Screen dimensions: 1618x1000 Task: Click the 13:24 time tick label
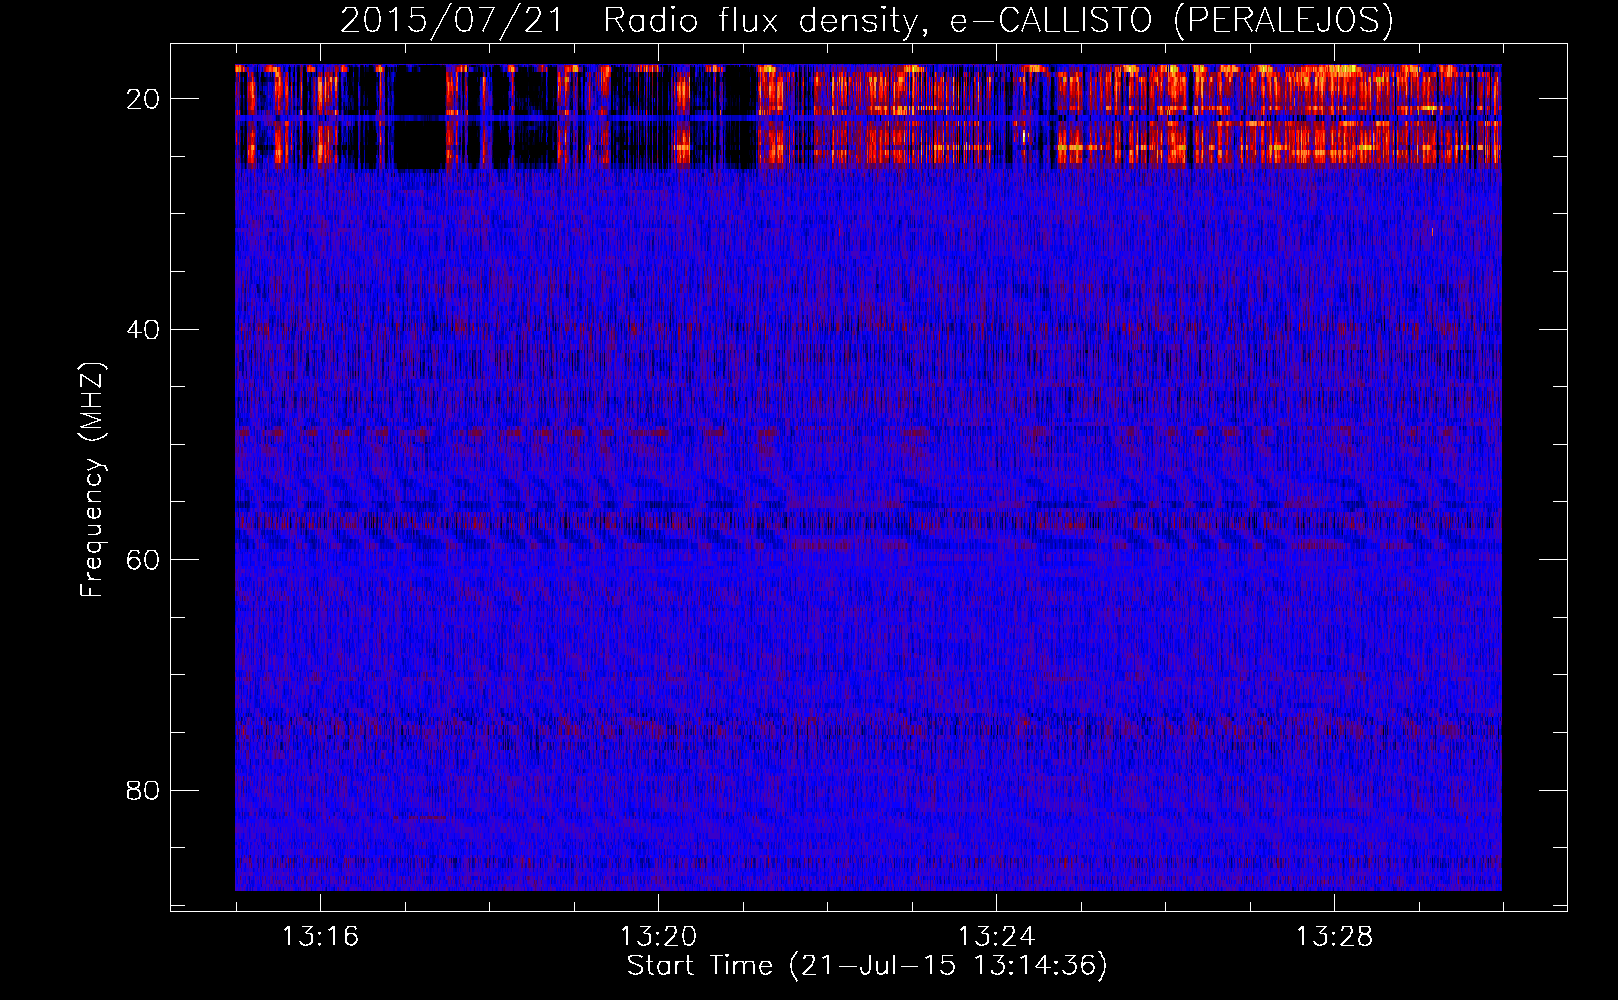(x=996, y=937)
